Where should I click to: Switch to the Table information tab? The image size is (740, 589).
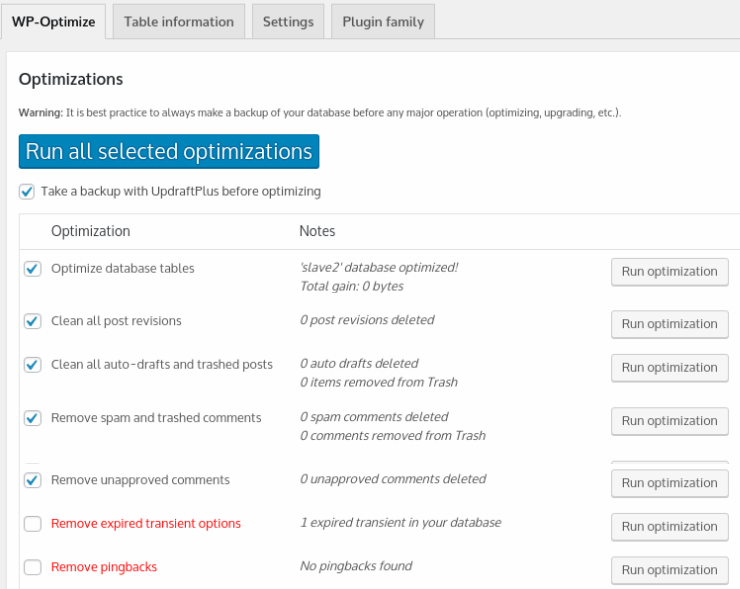[x=179, y=21]
